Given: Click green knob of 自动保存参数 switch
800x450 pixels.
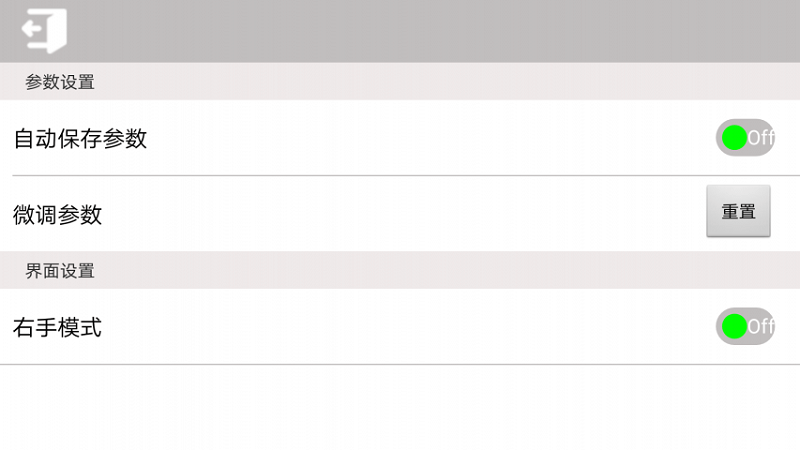Looking at the screenshot, I should pyautogui.click(x=735, y=138).
